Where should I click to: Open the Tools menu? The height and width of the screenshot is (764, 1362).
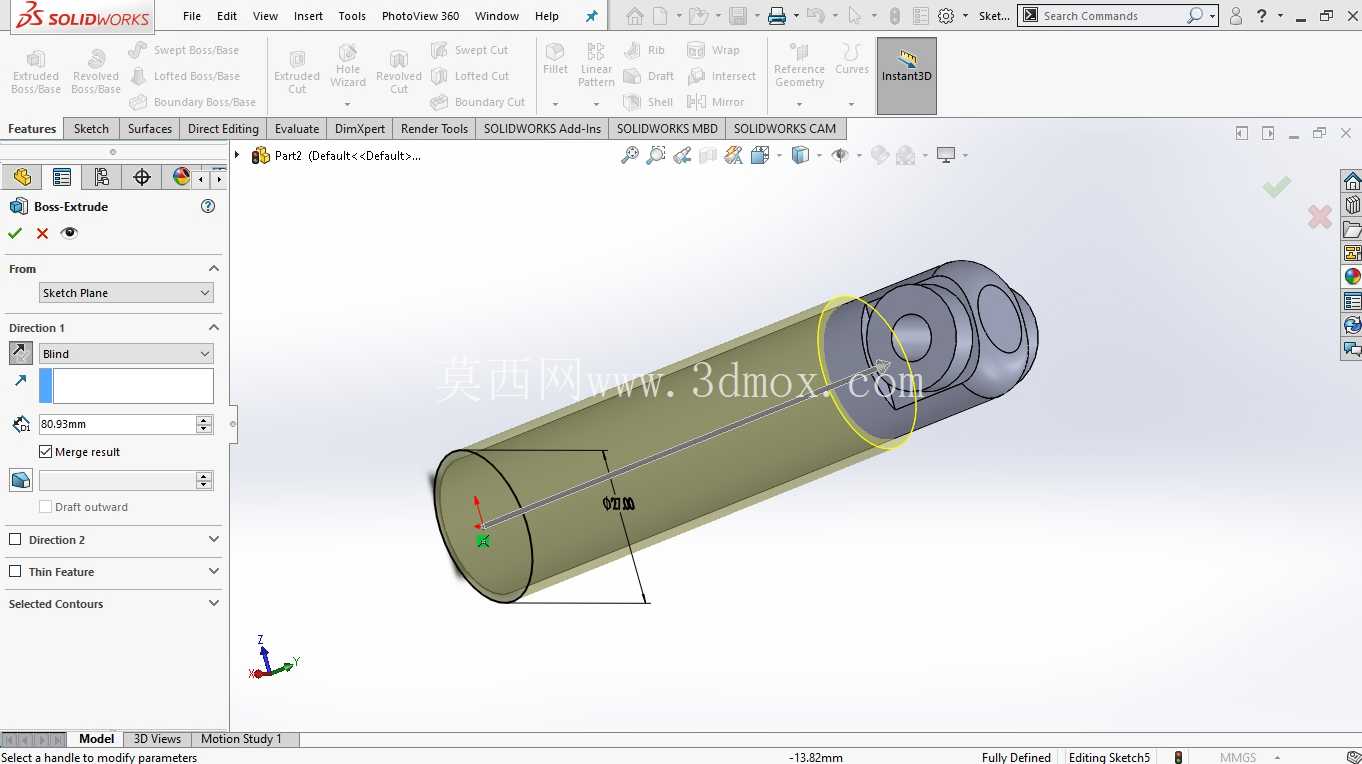352,16
